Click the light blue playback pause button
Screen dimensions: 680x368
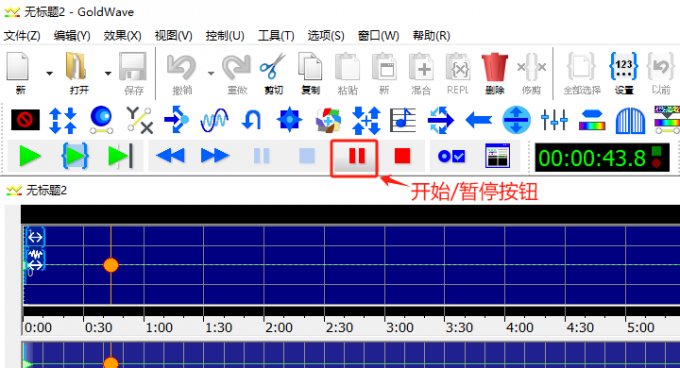click(262, 155)
